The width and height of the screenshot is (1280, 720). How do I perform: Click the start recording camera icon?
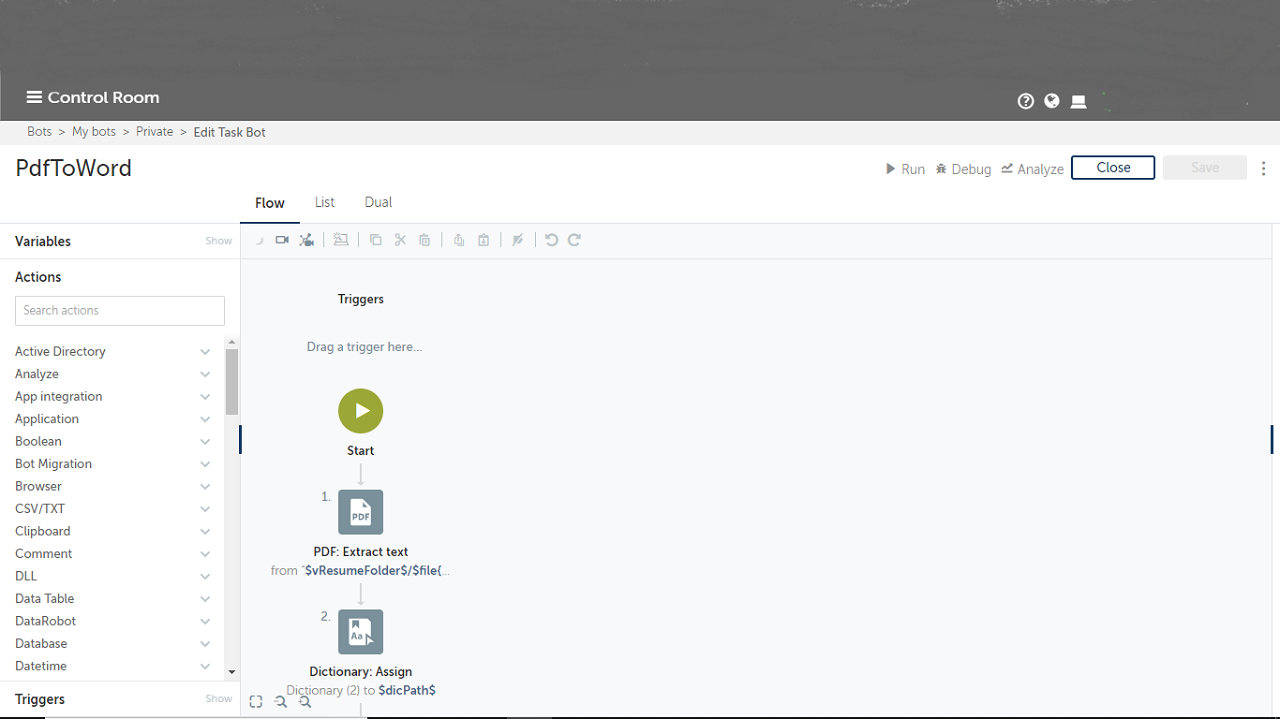pyautogui.click(x=282, y=240)
